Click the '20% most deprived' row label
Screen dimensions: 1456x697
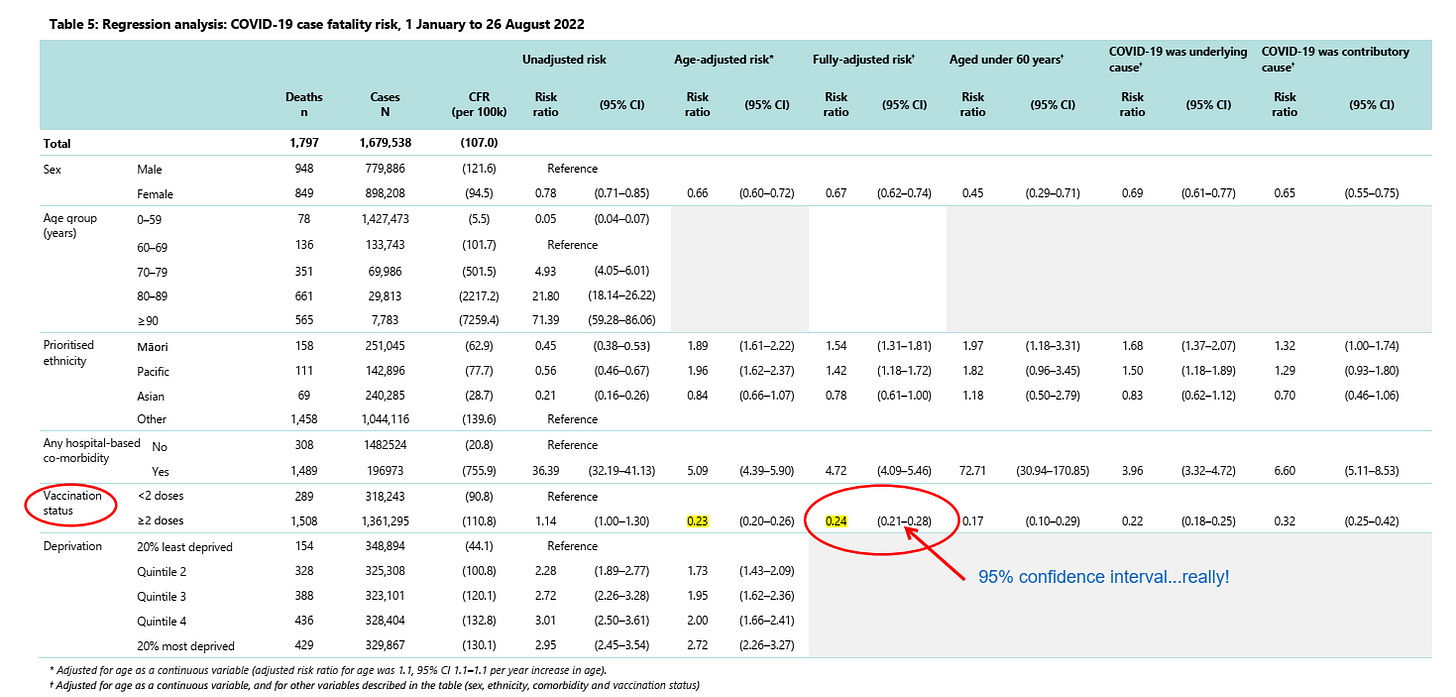[x=184, y=646]
